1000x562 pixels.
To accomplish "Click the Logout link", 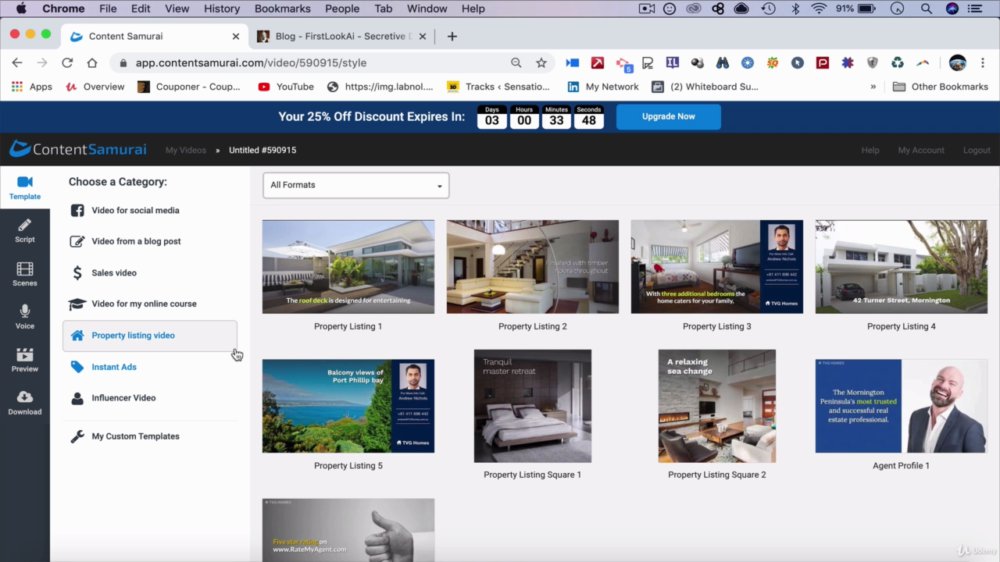I will pos(976,151).
